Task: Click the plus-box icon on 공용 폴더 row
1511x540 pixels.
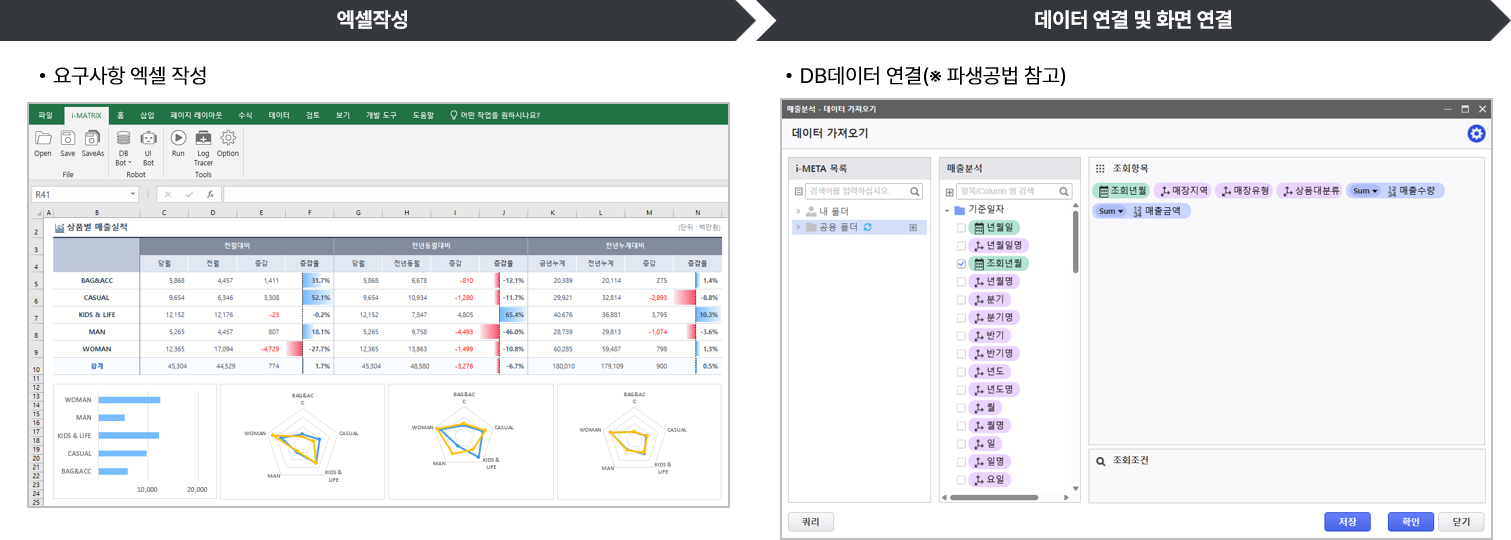Action: click(913, 228)
